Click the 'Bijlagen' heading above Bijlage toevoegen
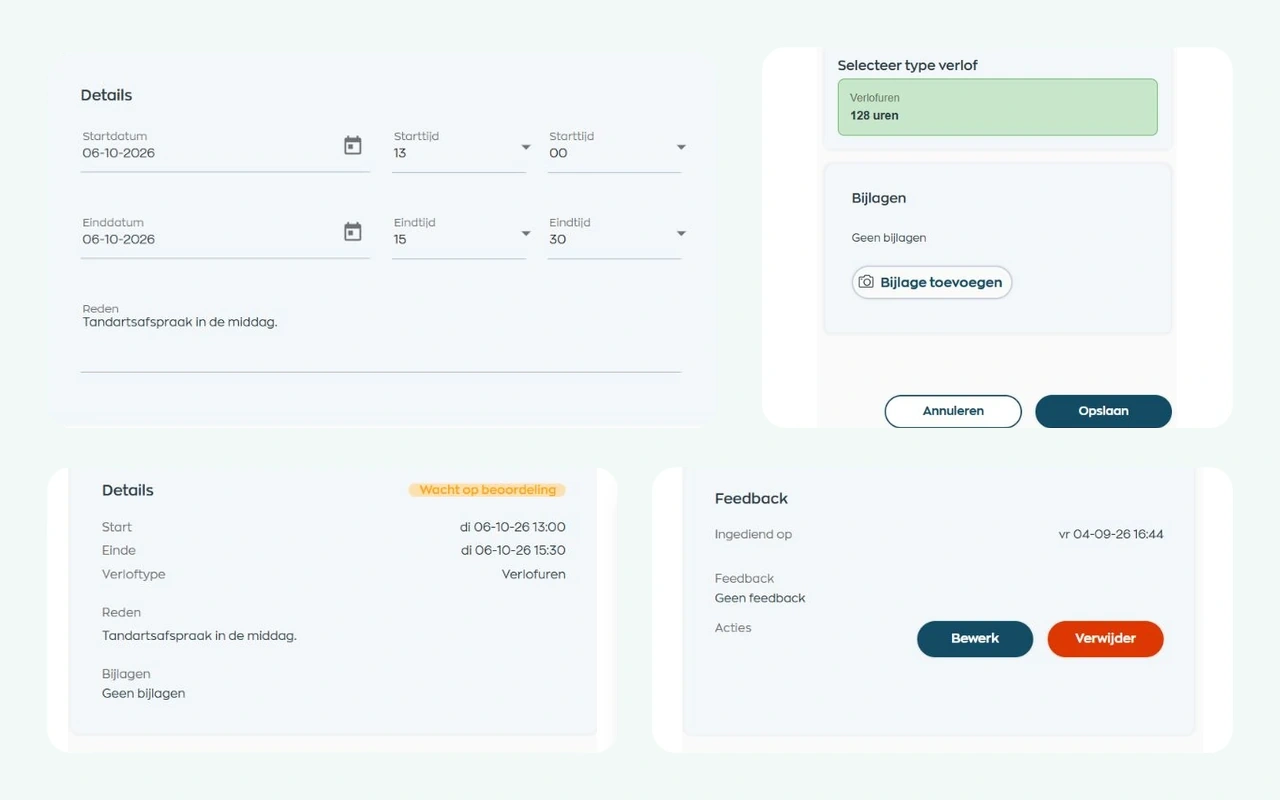Viewport: 1280px width, 800px height. [x=879, y=198]
